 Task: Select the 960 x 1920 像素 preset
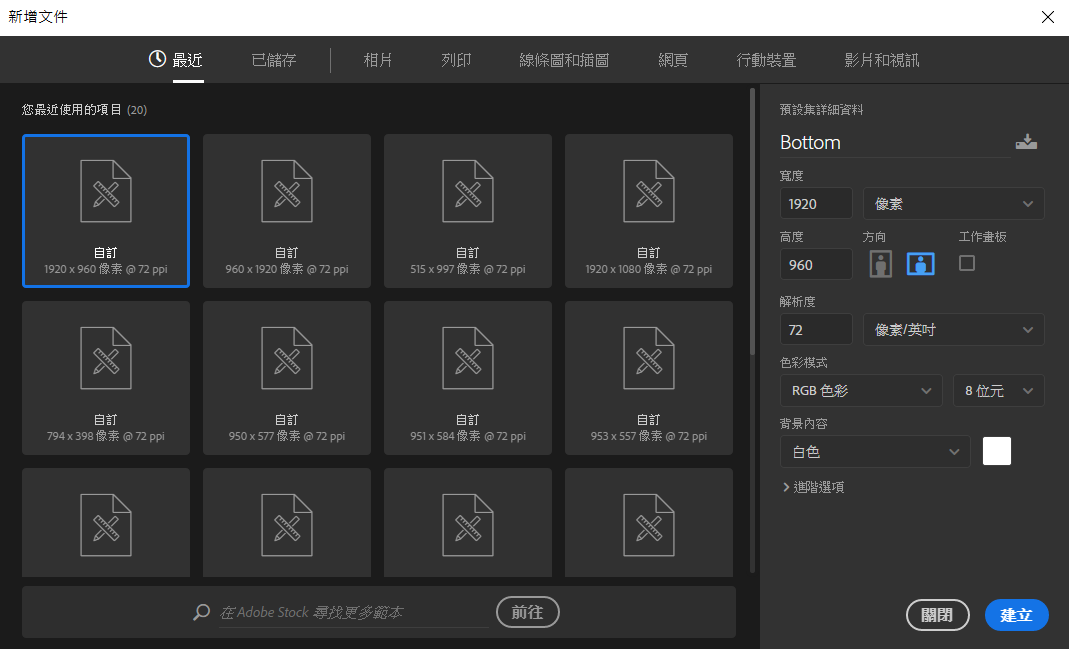[x=287, y=211]
